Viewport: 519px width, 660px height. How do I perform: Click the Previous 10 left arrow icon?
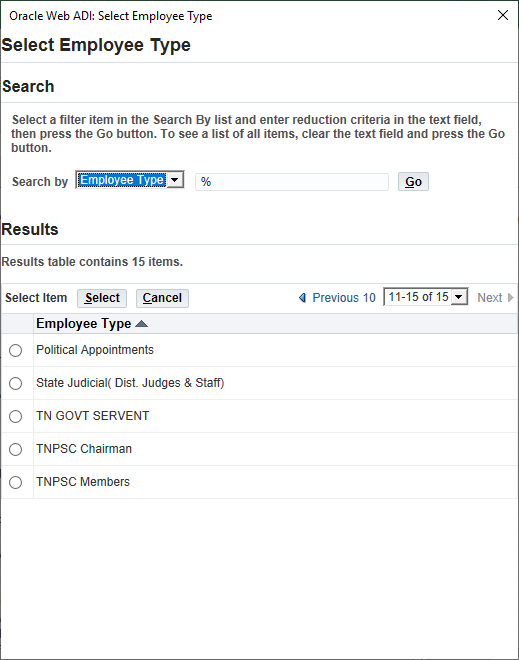tap(302, 298)
